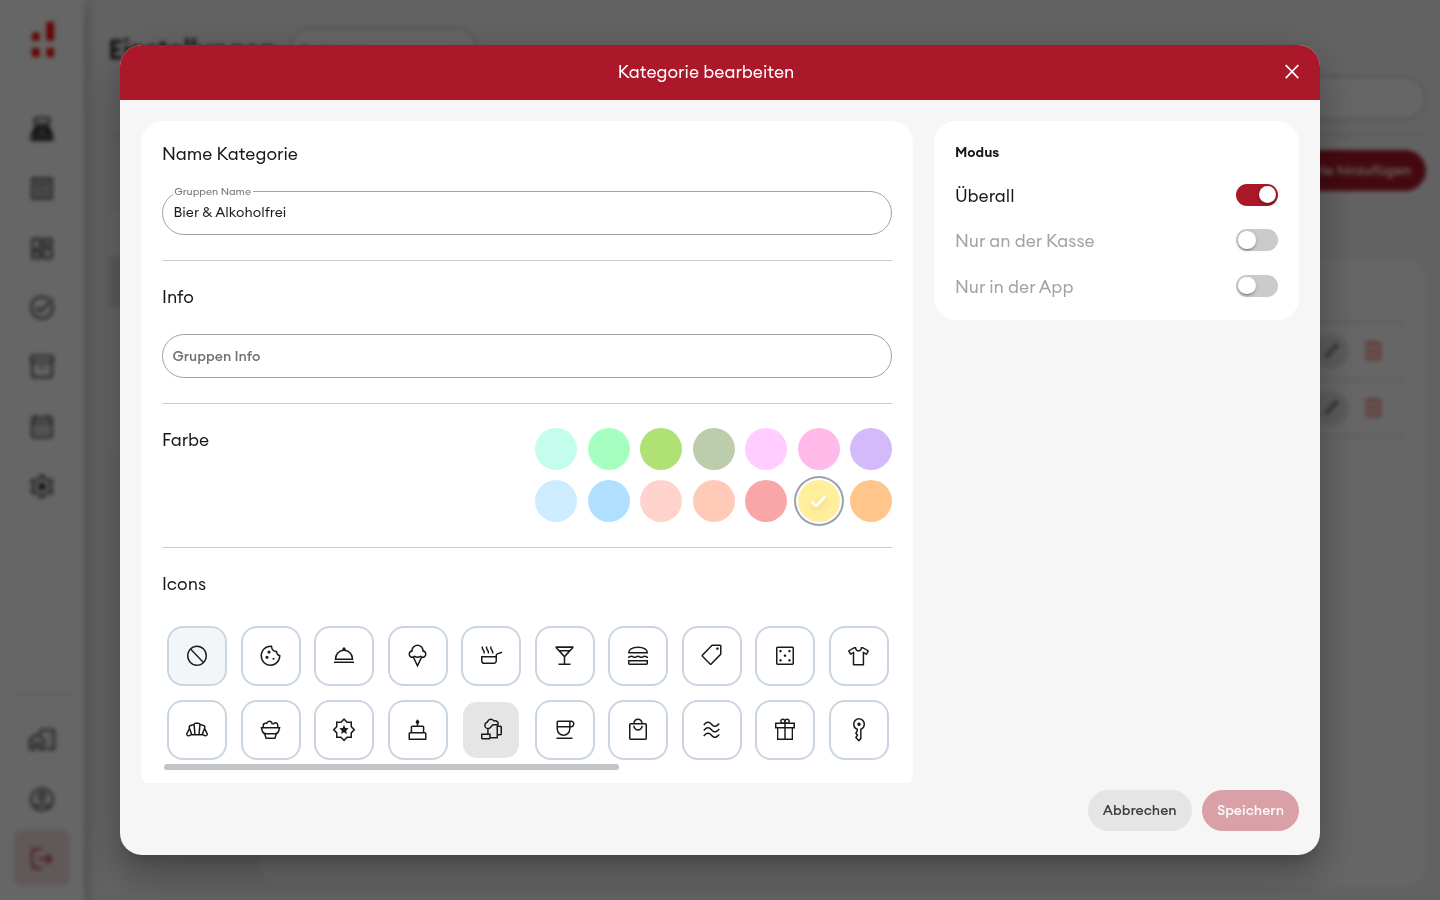Click the Abbrechen button
The image size is (1440, 900).
coord(1140,810)
